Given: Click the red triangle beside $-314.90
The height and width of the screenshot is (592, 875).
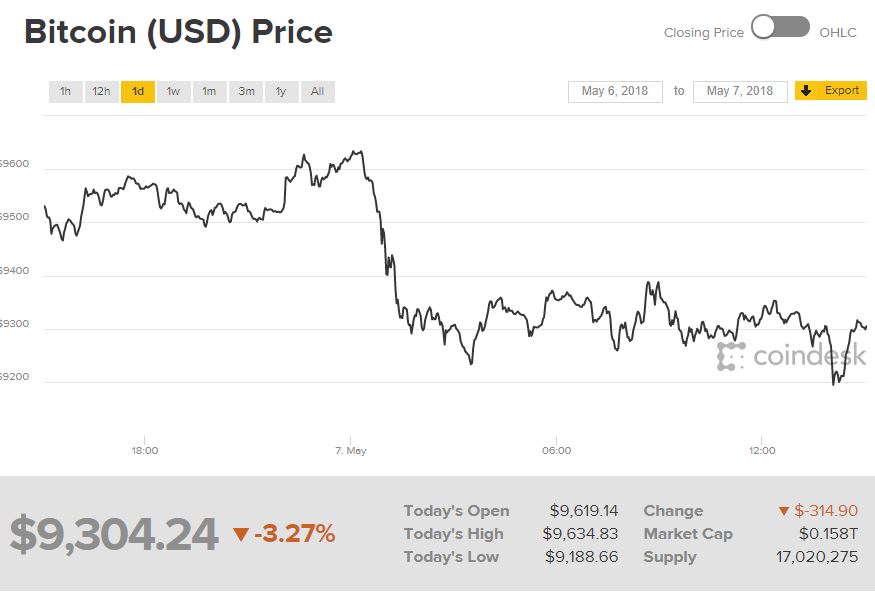Looking at the screenshot, I should click(784, 511).
